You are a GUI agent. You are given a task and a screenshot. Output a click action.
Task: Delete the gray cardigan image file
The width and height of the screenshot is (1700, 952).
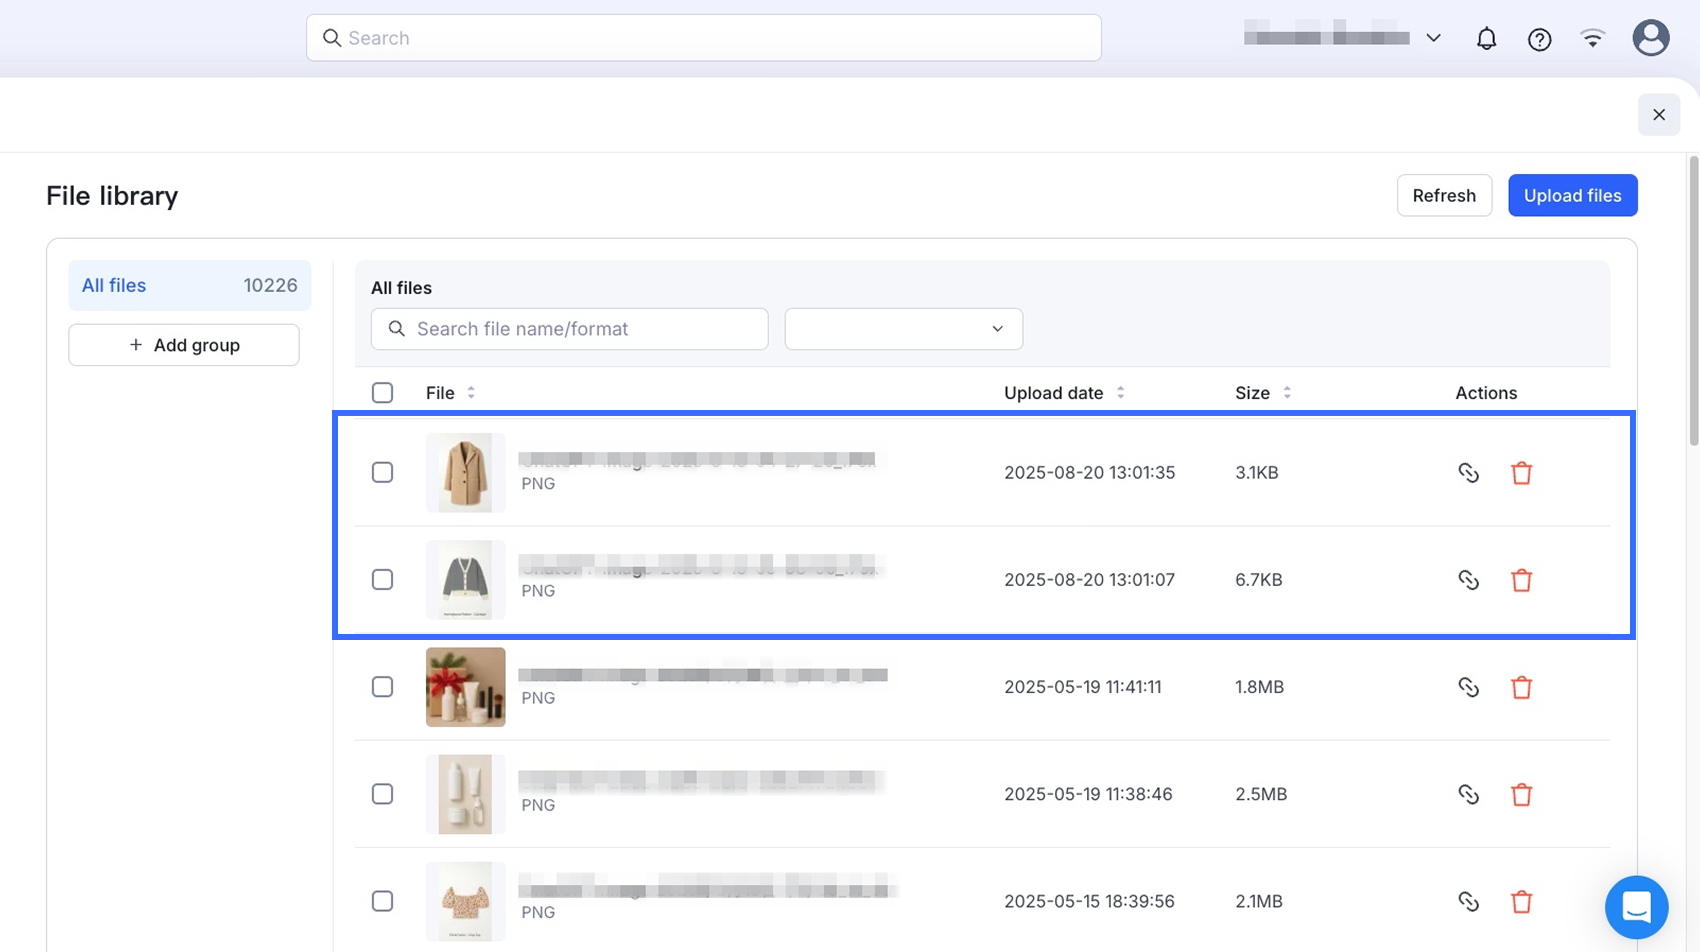point(1521,580)
